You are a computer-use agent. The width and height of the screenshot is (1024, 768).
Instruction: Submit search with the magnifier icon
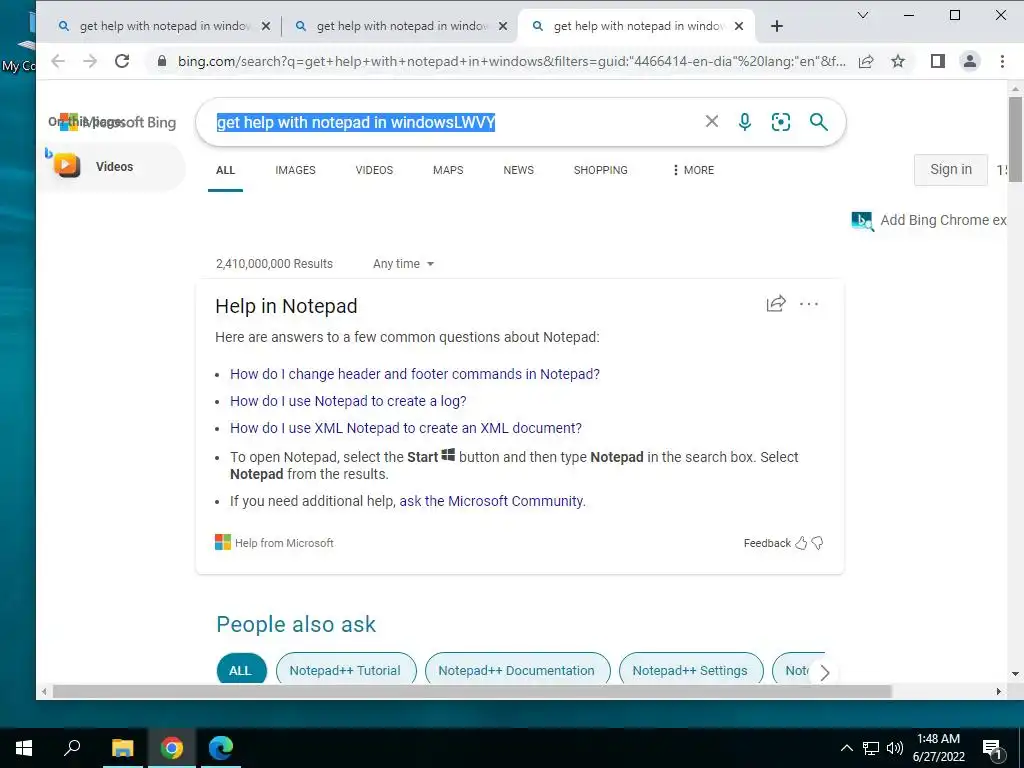click(818, 121)
